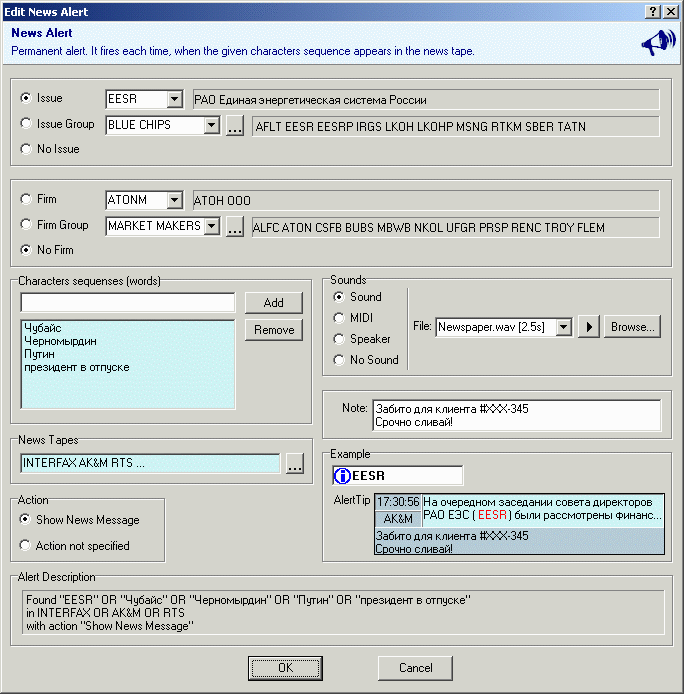Choose the No Sound option

click(339, 360)
